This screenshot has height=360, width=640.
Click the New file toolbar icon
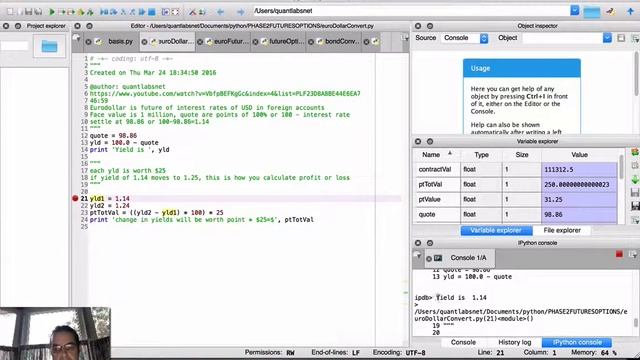pos(10,12)
